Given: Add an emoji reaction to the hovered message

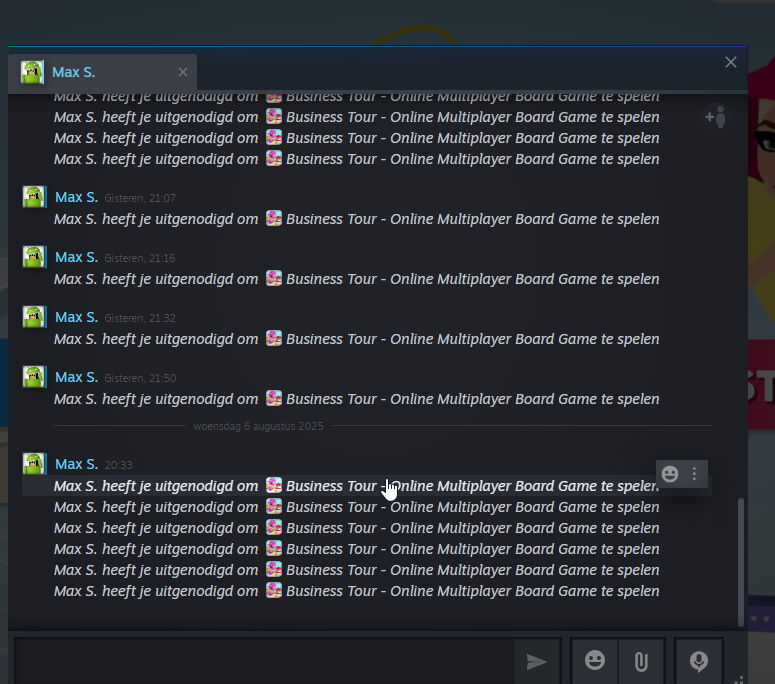Looking at the screenshot, I should tap(670, 473).
